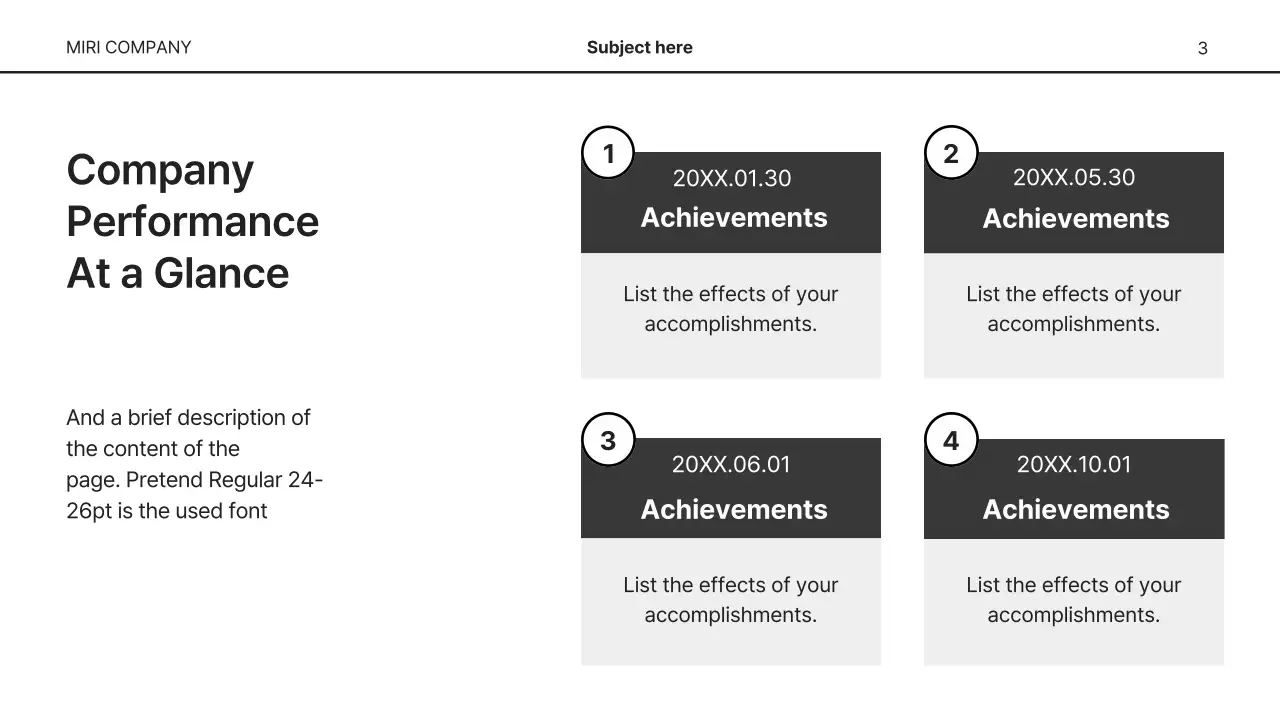Click the number 2 circle badge
Viewport: 1280px width, 720px height.
pyautogui.click(x=950, y=153)
